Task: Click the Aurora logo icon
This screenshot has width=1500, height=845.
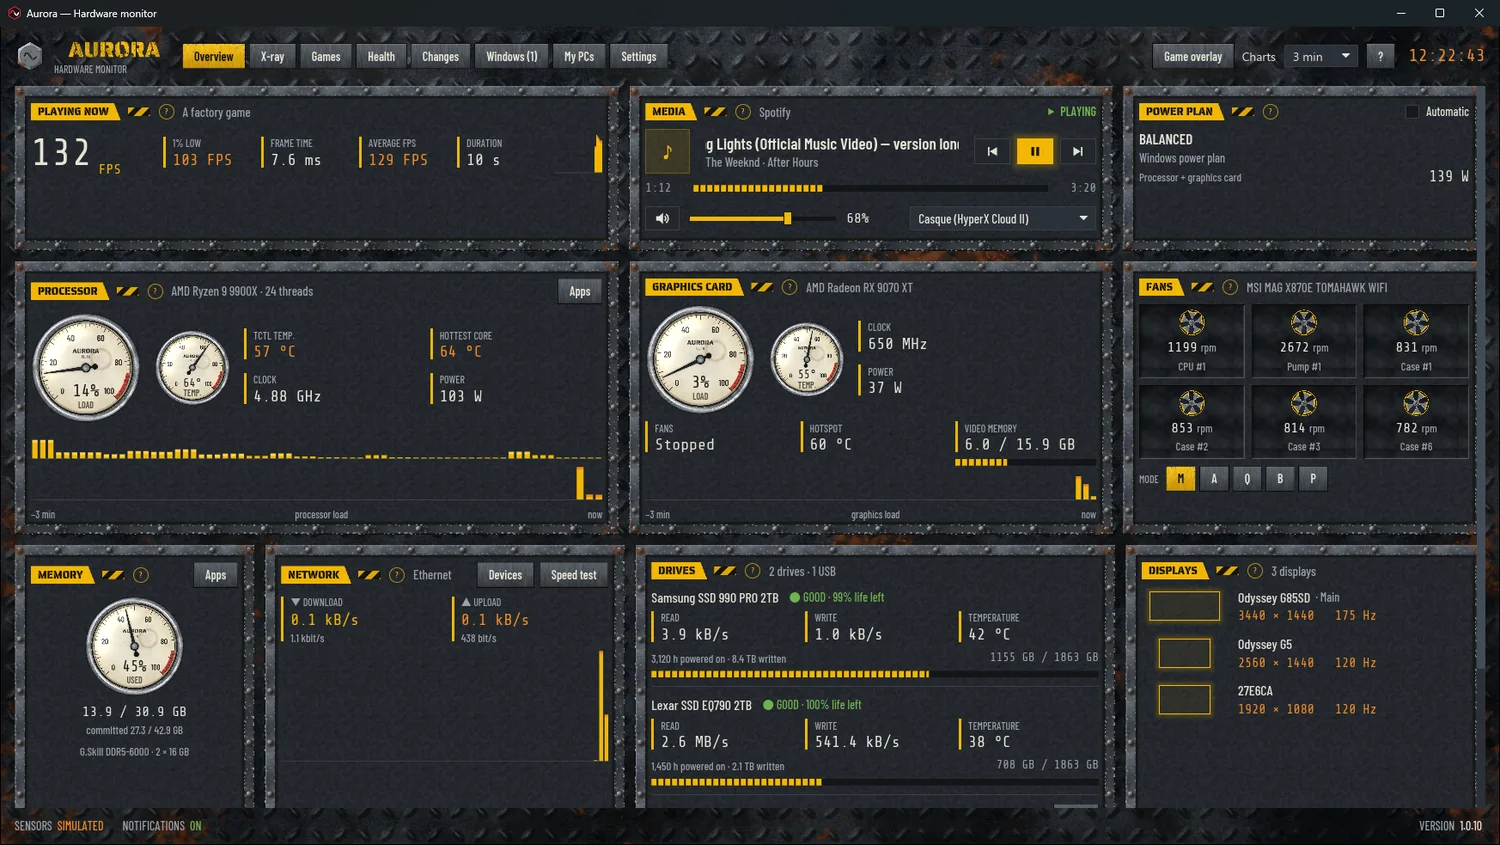Action: (30, 56)
